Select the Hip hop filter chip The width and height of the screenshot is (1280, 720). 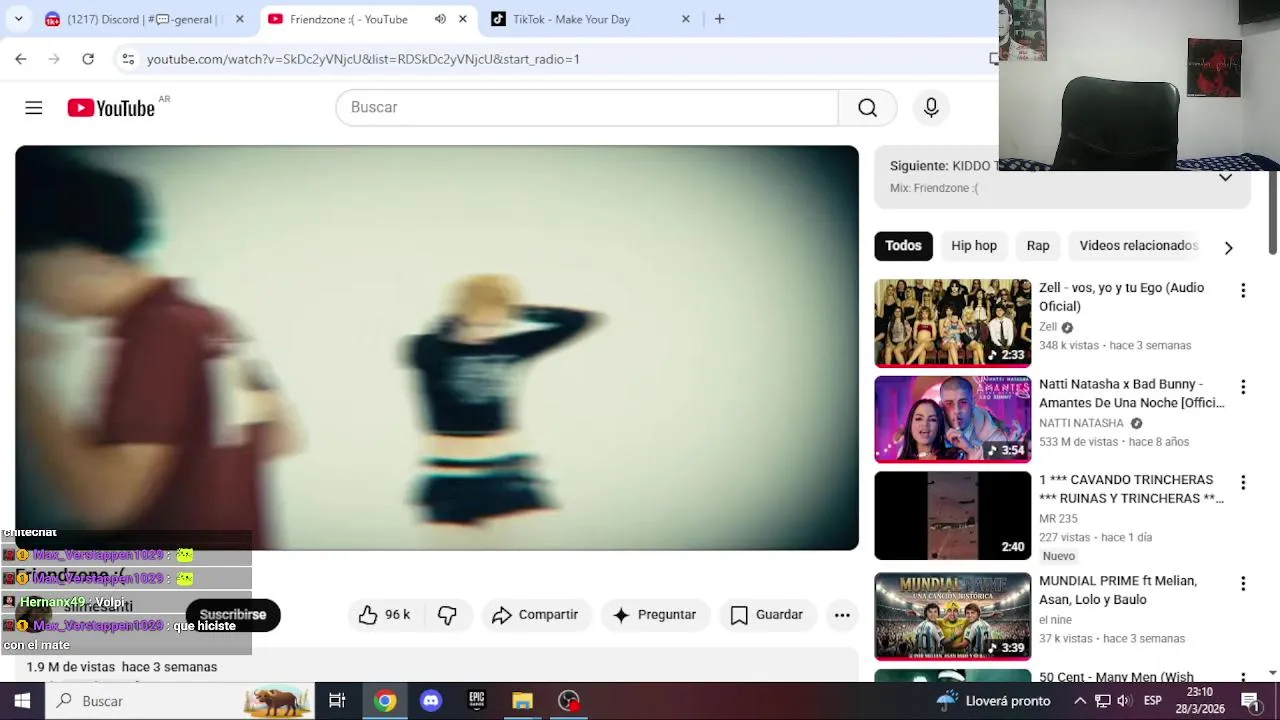click(974, 246)
